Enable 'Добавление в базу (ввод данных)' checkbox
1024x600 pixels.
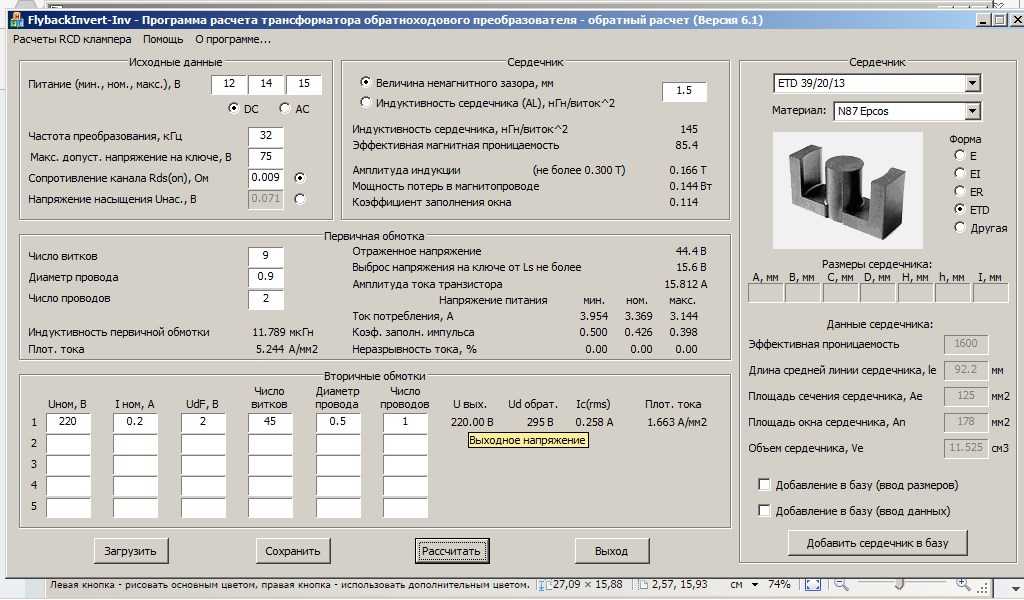(763, 511)
